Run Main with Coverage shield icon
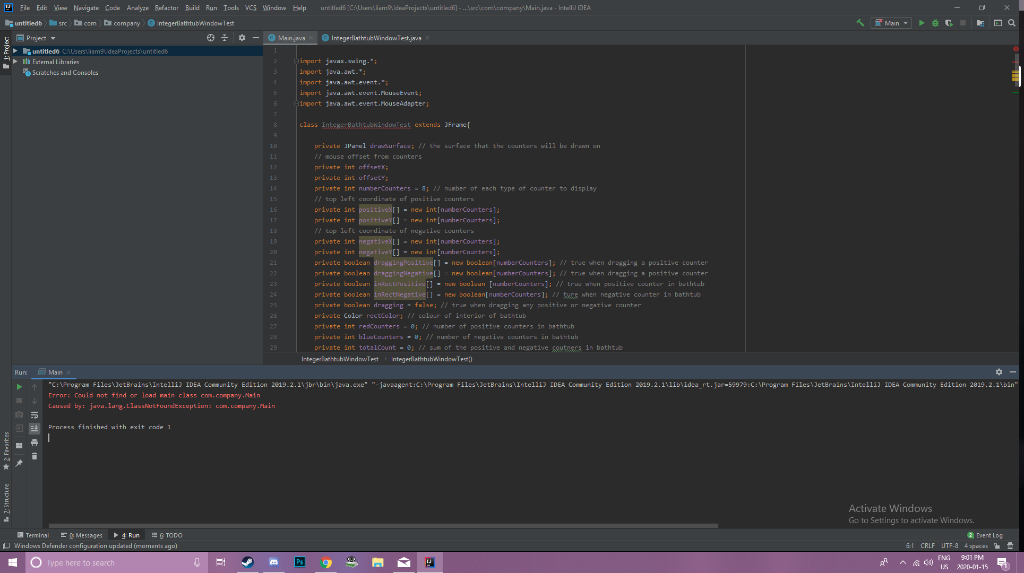 (x=948, y=23)
